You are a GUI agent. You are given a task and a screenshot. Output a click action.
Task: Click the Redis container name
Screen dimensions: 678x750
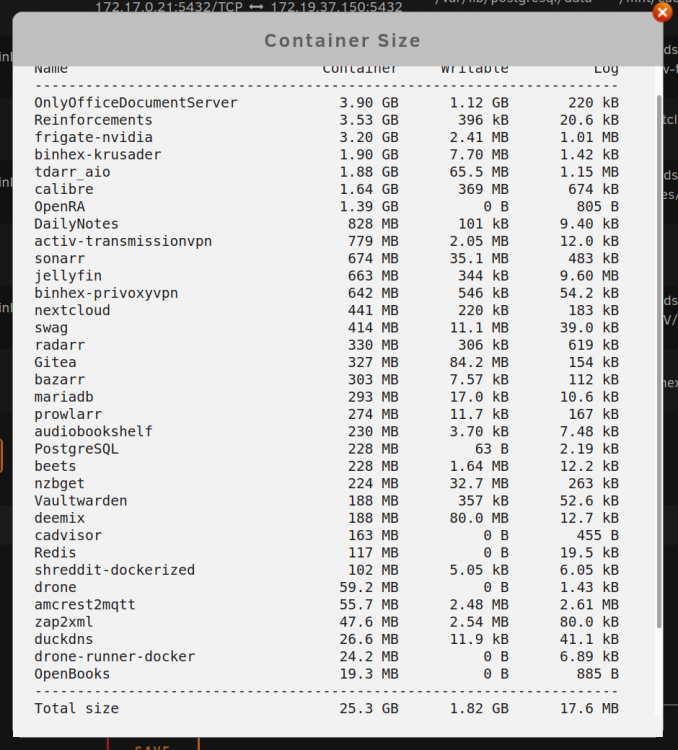click(55, 552)
